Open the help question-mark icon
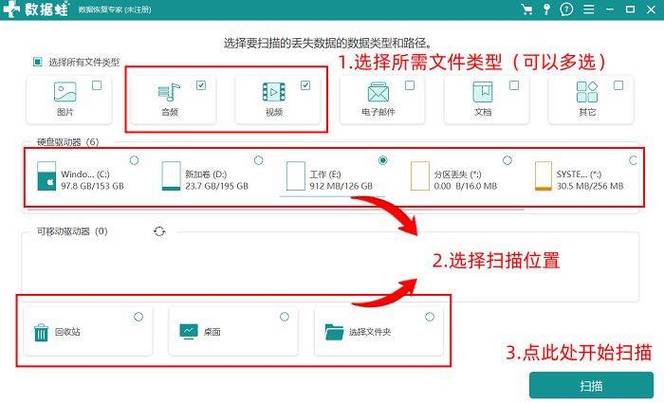Image resolution: width=664 pixels, height=403 pixels. (566, 9)
